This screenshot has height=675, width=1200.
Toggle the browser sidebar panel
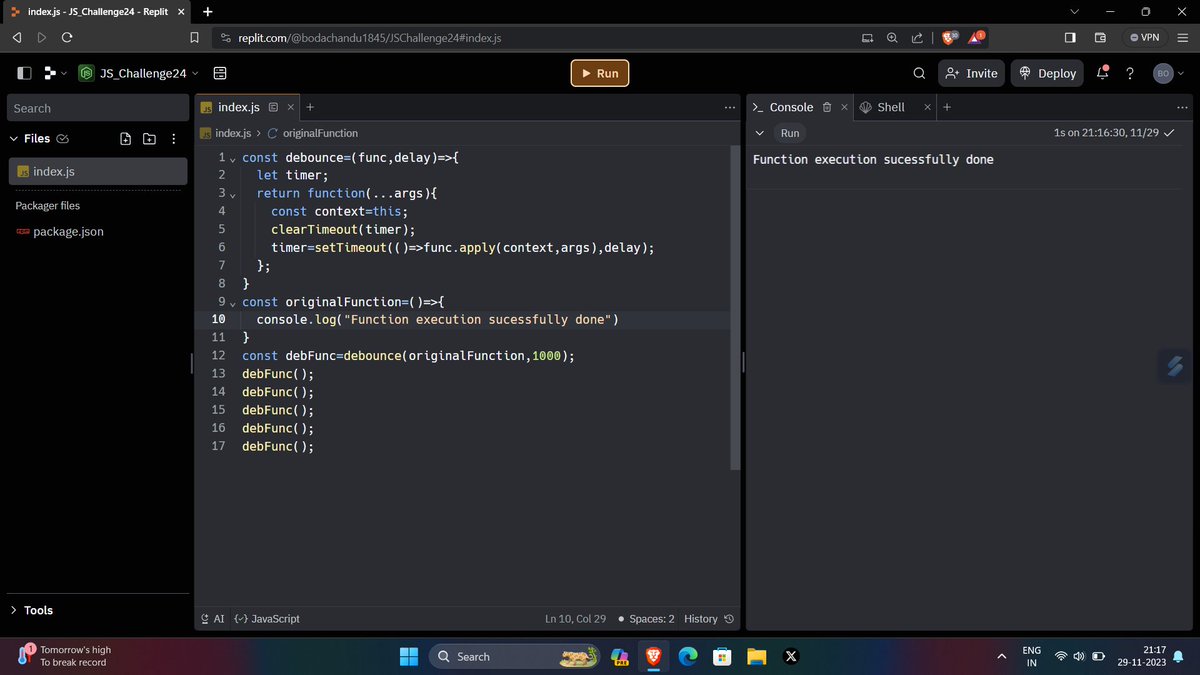coord(1070,38)
